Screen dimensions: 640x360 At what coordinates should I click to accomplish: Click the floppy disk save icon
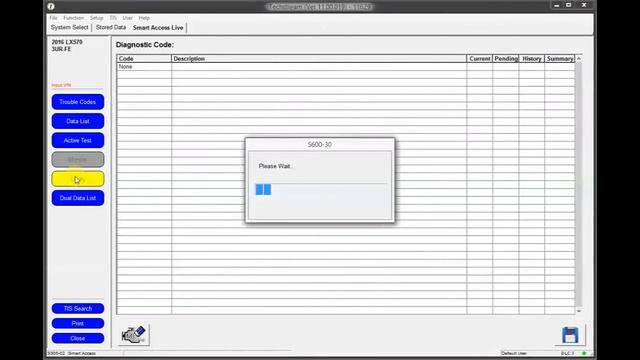(x=570, y=335)
